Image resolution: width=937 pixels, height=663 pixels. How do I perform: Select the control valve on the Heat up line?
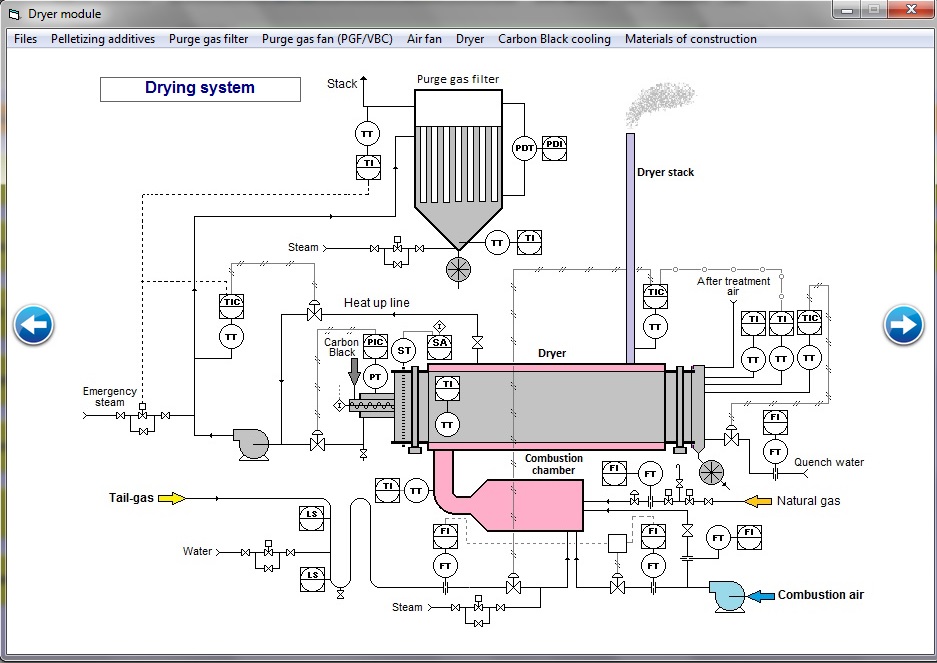314,310
